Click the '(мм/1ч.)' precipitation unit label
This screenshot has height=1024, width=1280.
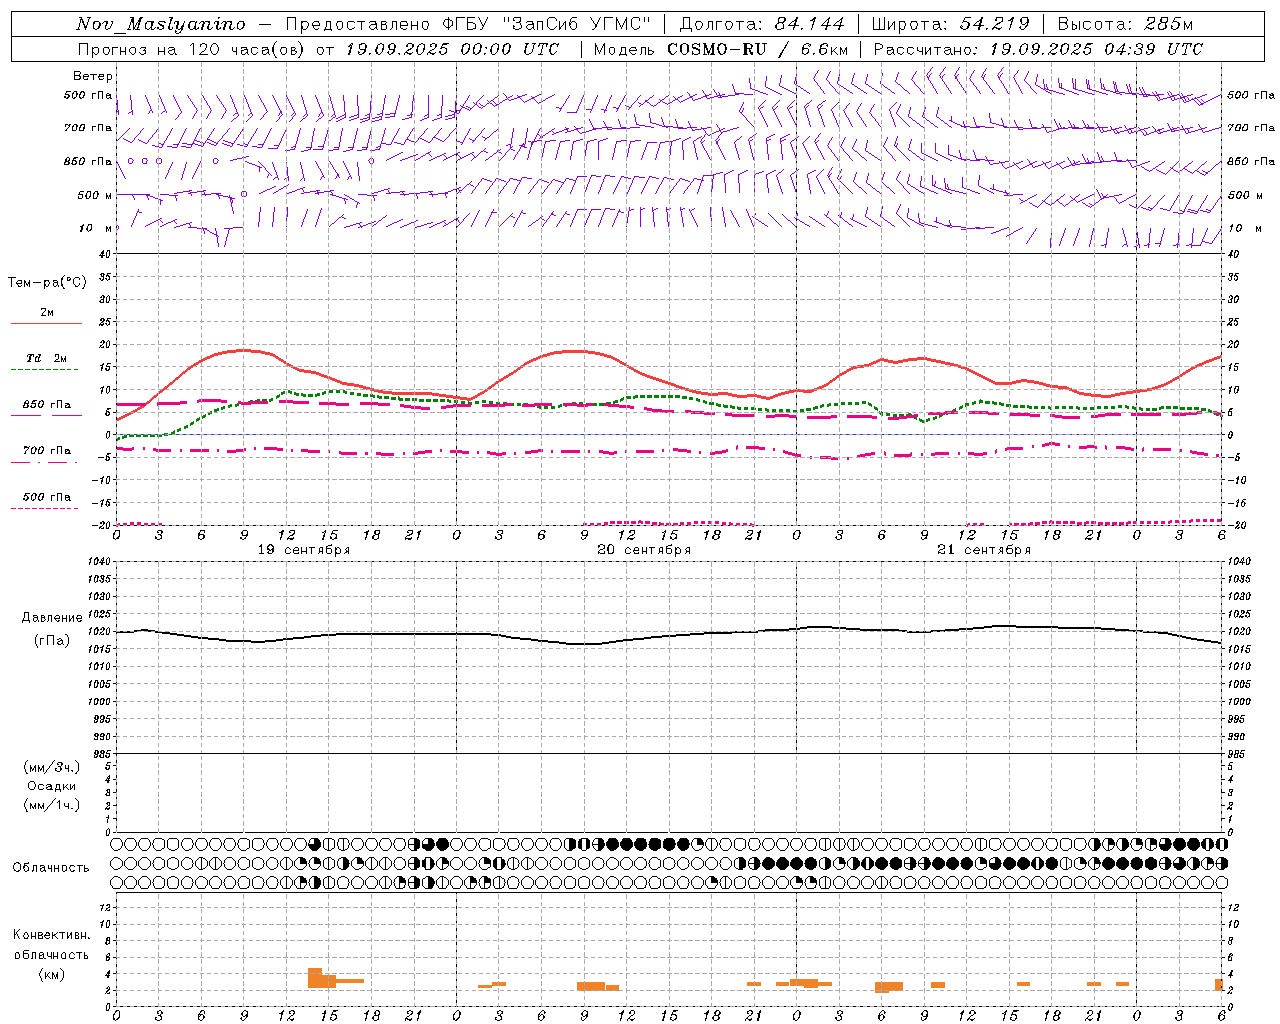point(52,805)
